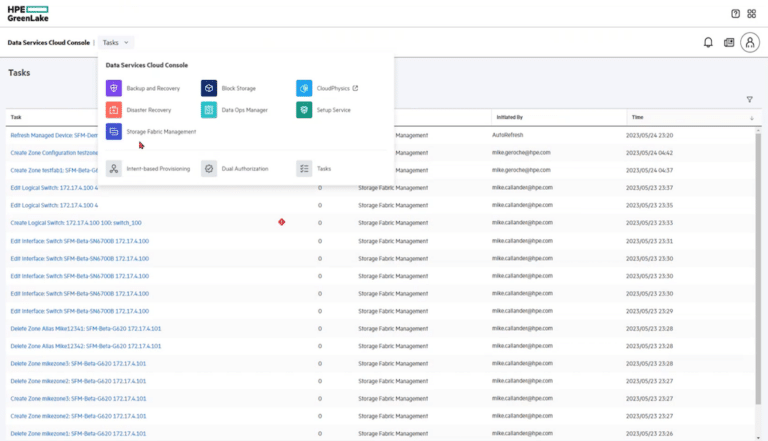
Task: Click the Tasks page heading
Action: point(19,73)
